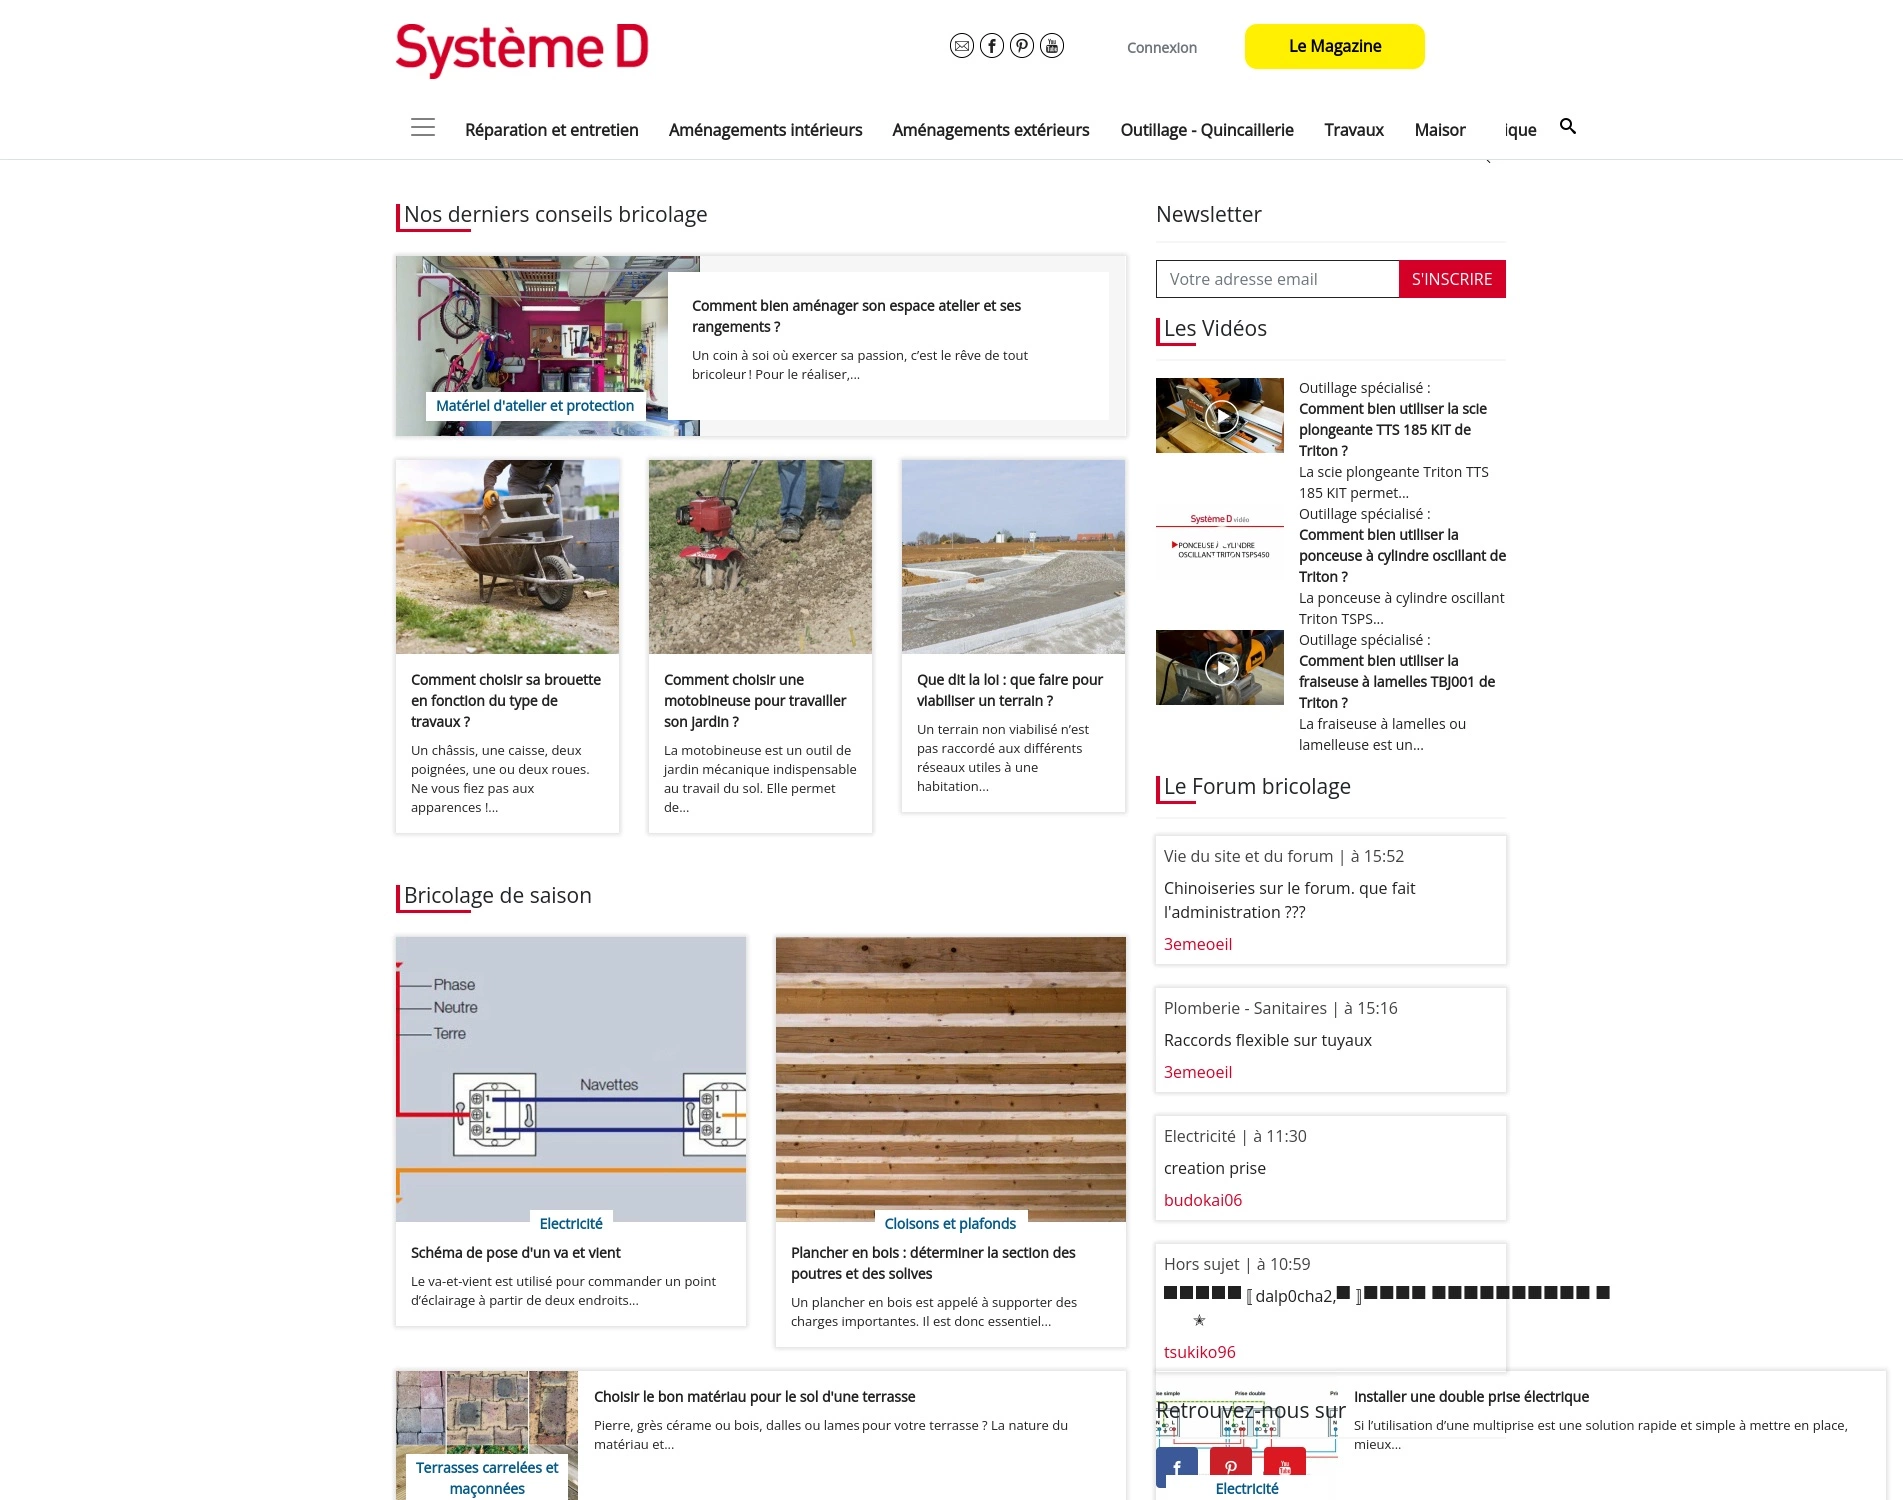Open forum thread Chinoiseries sur le forum
The image size is (1903, 1500).
[x=1290, y=900]
